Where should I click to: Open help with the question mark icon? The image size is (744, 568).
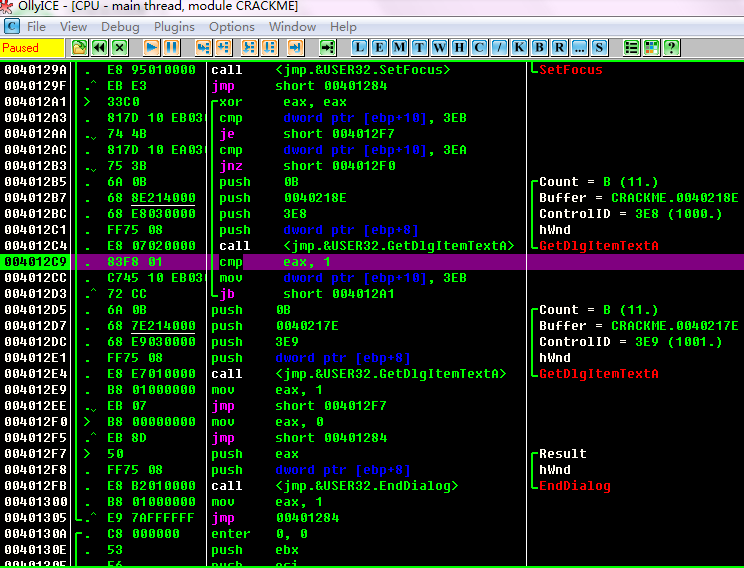(671, 47)
